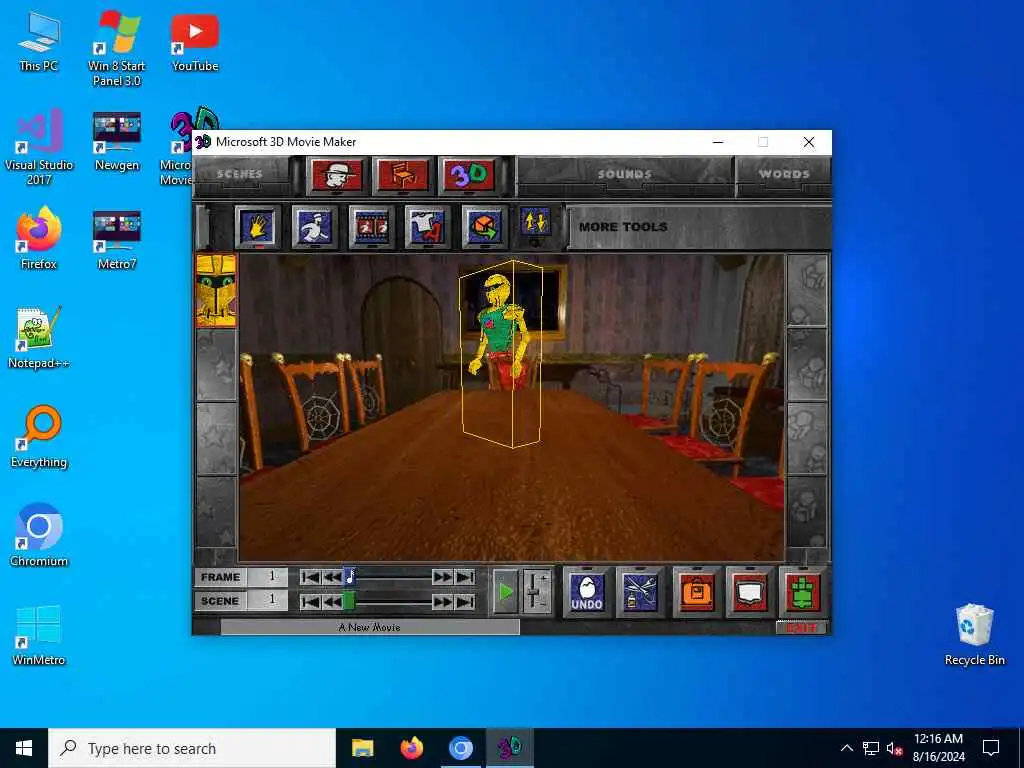This screenshot has height=768, width=1024.
Task: Open the 3D Words browser icon
Action: pos(469,175)
